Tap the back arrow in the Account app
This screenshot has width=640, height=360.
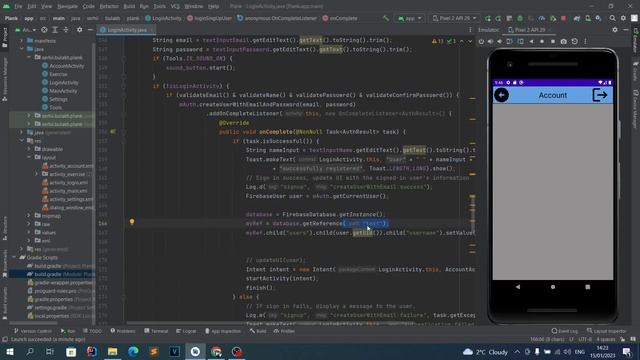tap(502, 95)
